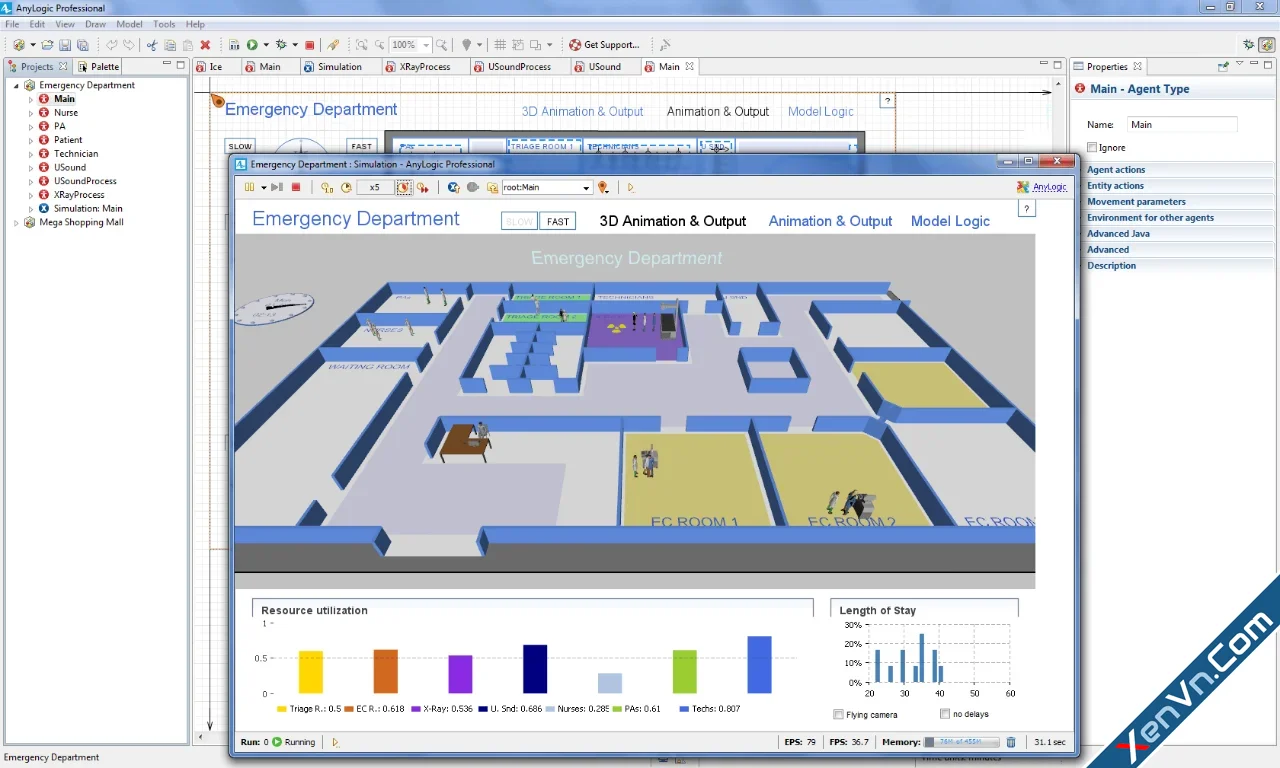Screen dimensions: 1280x768
Task: Click the x5 speed indicator
Action: tap(375, 187)
